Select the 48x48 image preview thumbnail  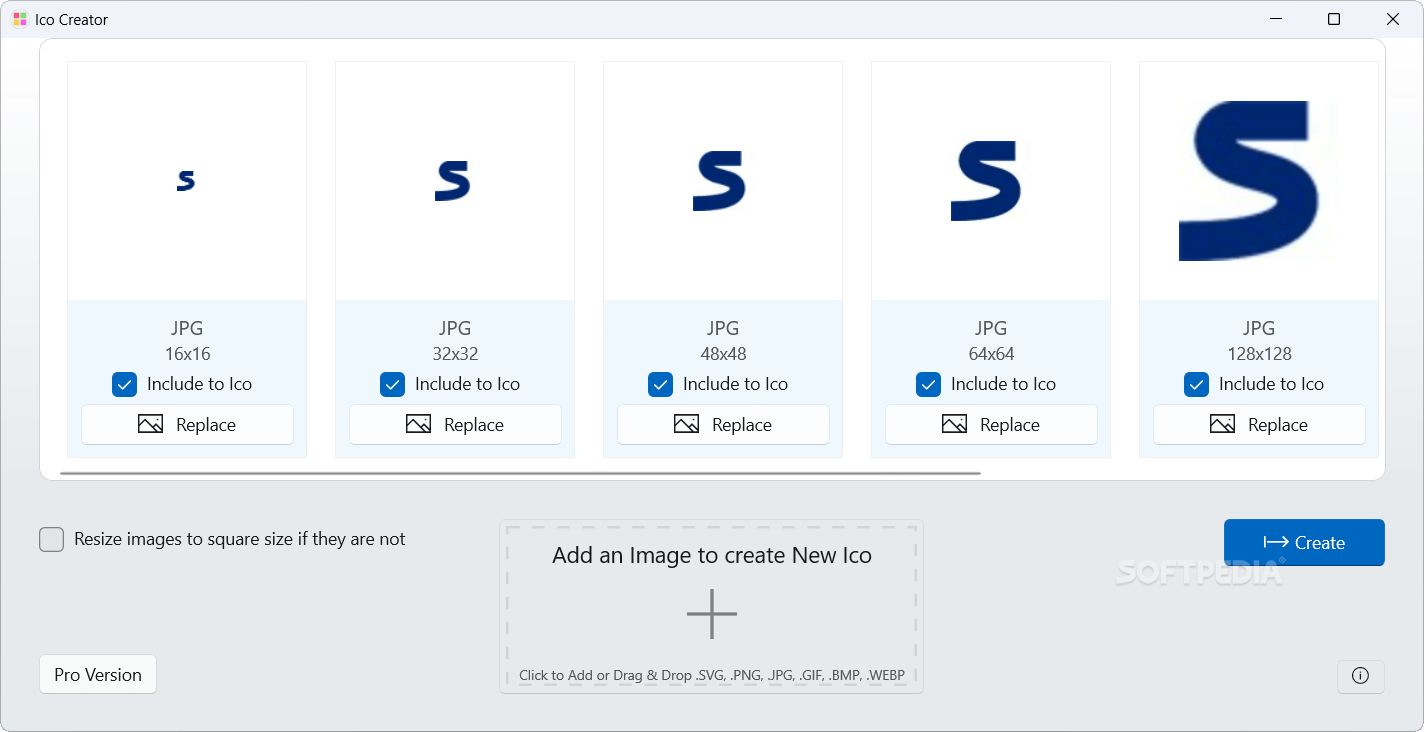tap(722, 181)
